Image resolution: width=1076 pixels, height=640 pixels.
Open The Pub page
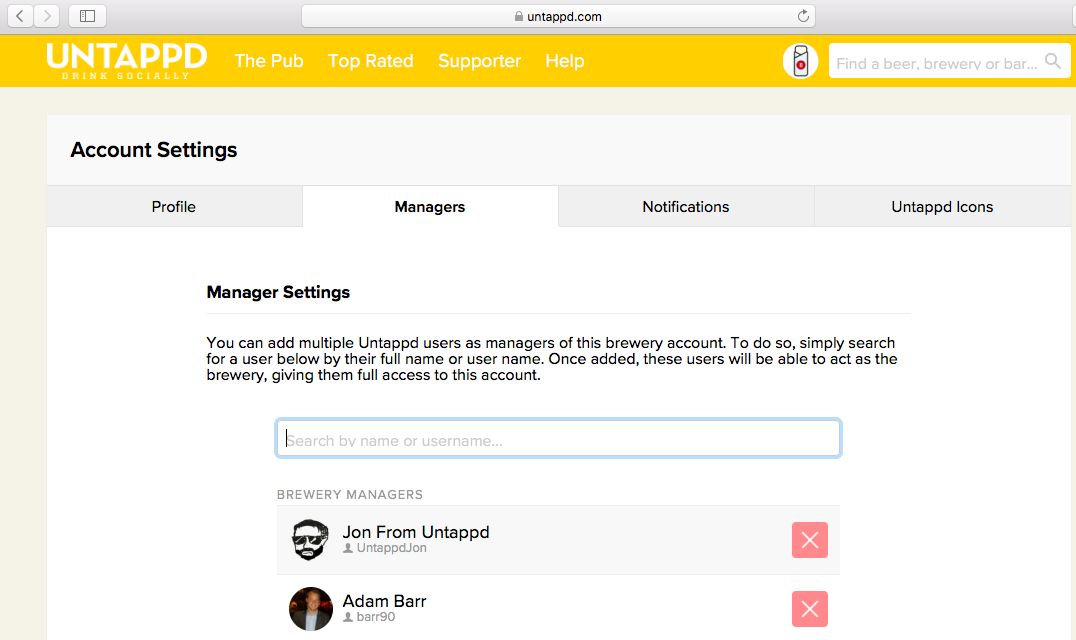coord(268,61)
